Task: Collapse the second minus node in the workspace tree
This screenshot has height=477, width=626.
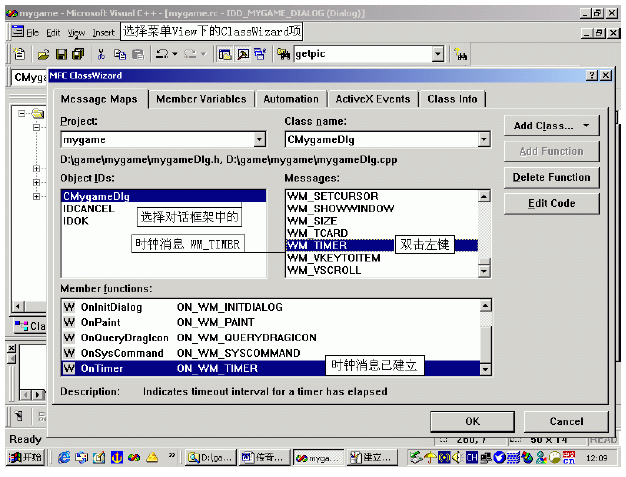Action: tap(36, 128)
